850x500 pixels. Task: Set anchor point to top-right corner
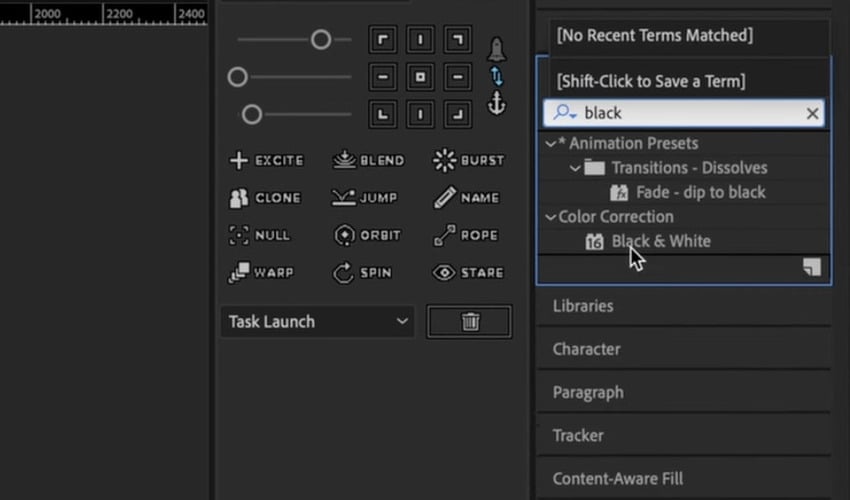[x=458, y=40]
